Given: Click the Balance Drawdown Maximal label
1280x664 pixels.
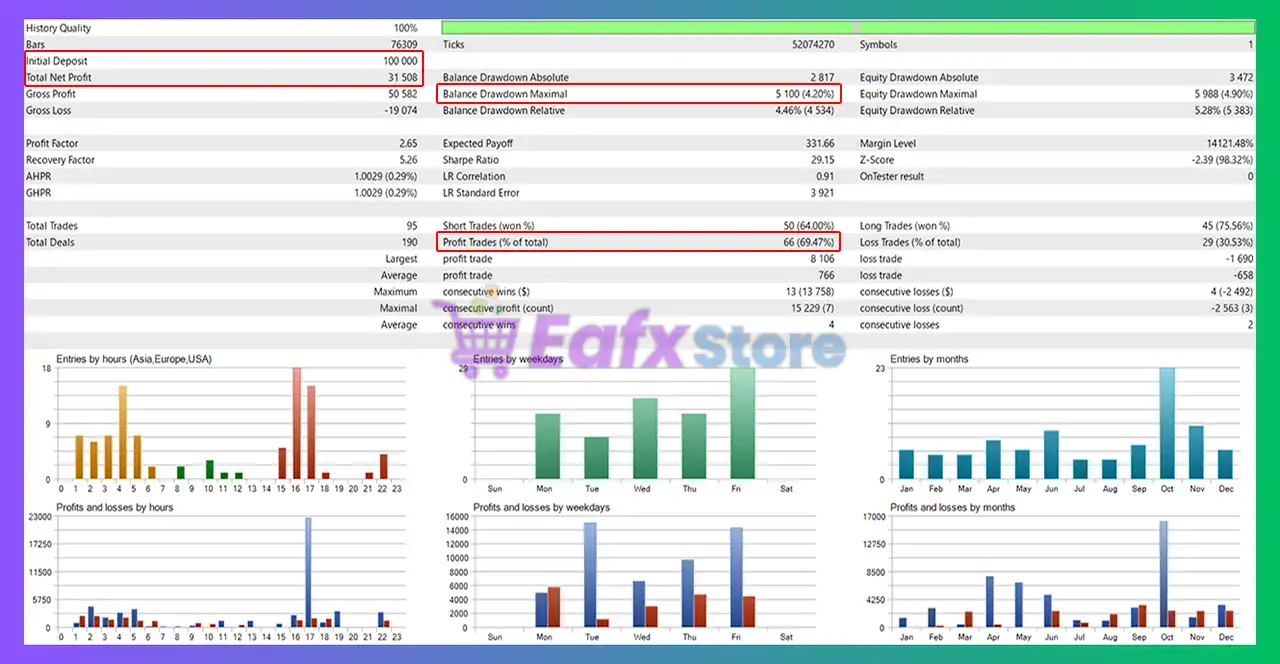Looking at the screenshot, I should [x=505, y=94].
